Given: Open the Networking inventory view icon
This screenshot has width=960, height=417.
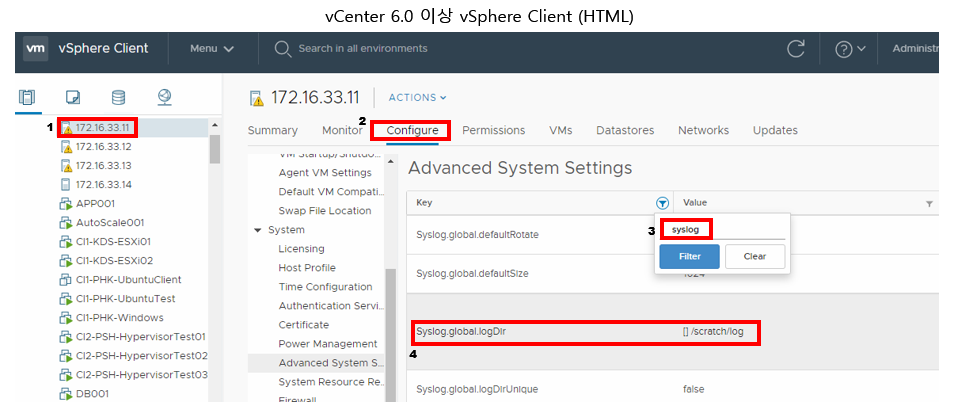Looking at the screenshot, I should (164, 97).
